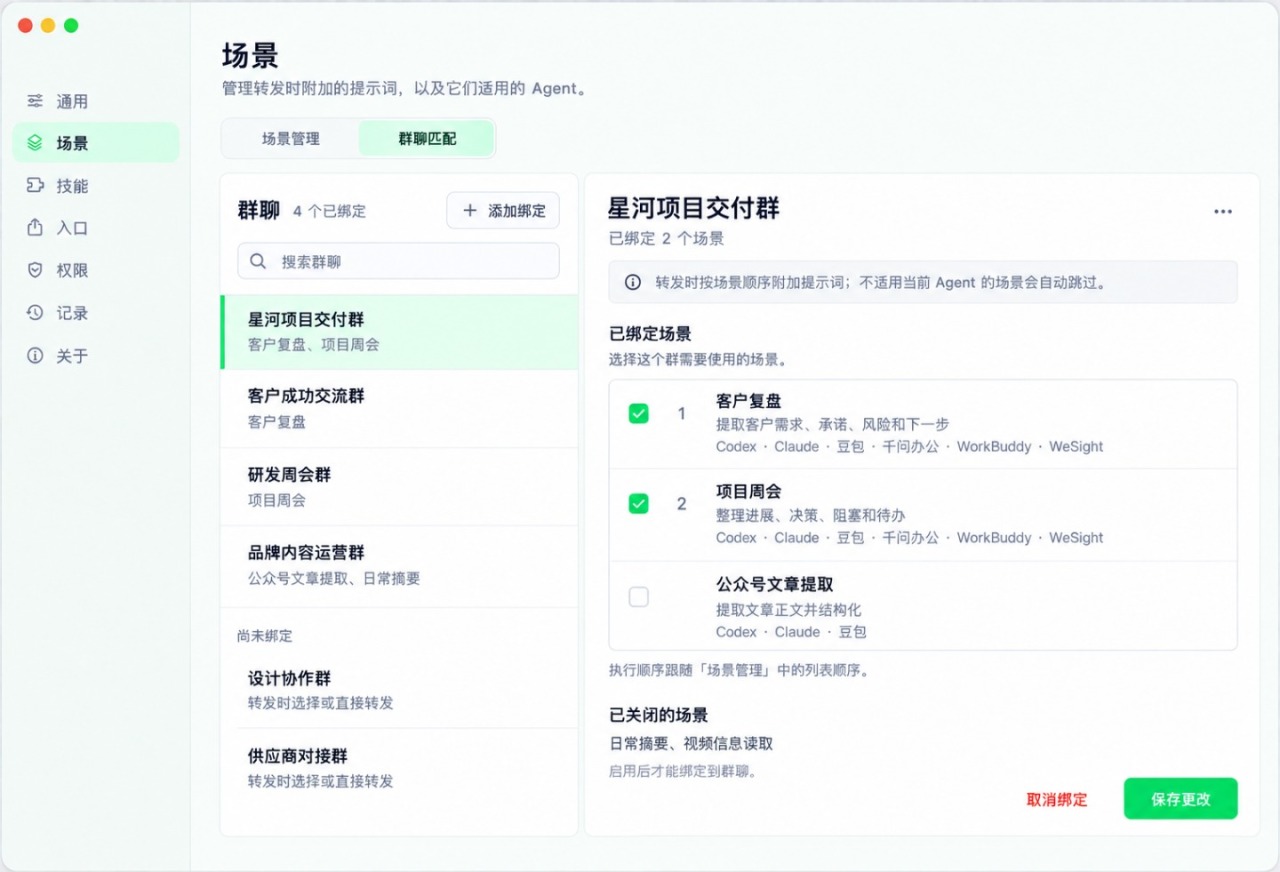
Task: Click the 项目周会 scene title
Action: click(x=749, y=492)
